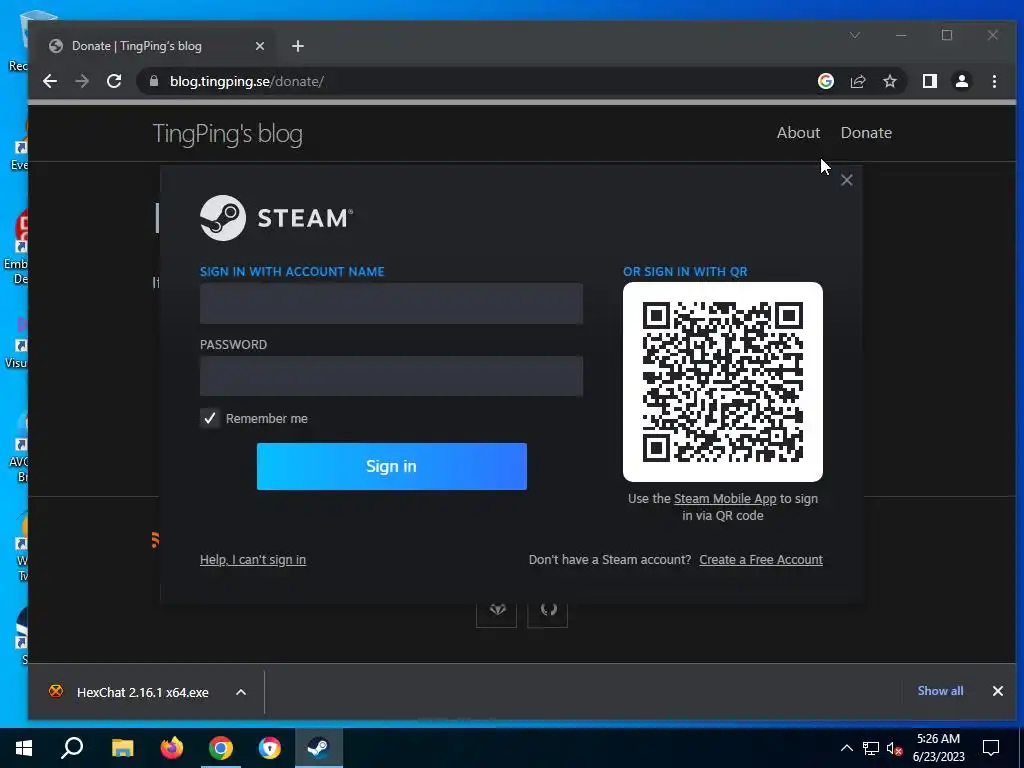Click Help, I can't sign in link

click(x=253, y=560)
